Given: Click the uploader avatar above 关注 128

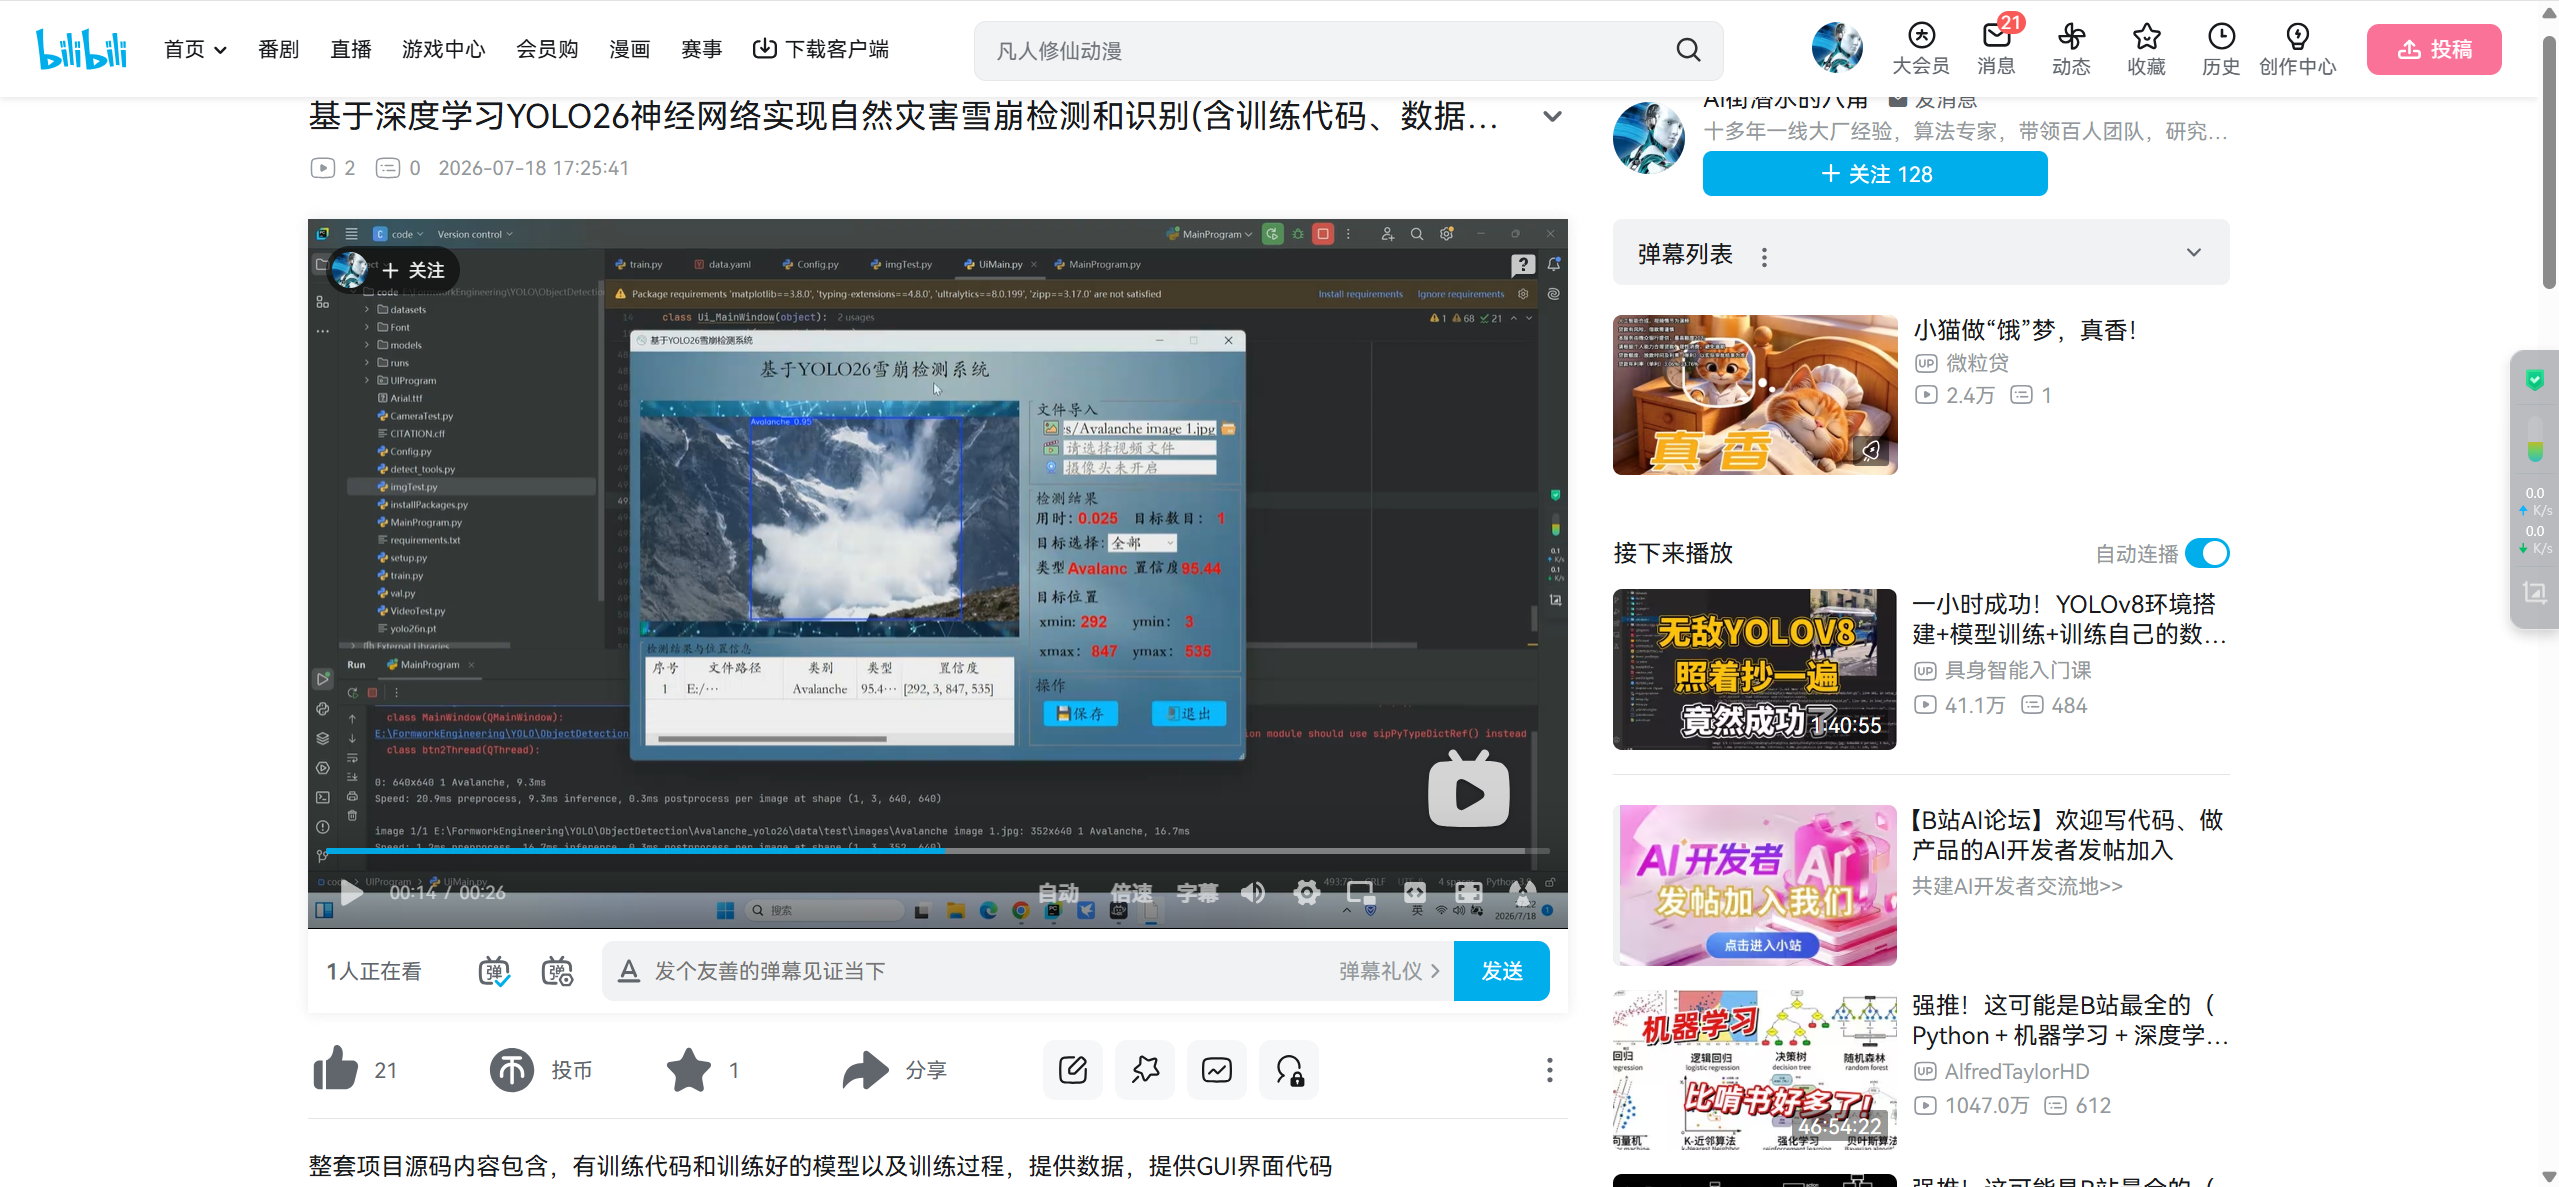Looking at the screenshot, I should click(1649, 137).
